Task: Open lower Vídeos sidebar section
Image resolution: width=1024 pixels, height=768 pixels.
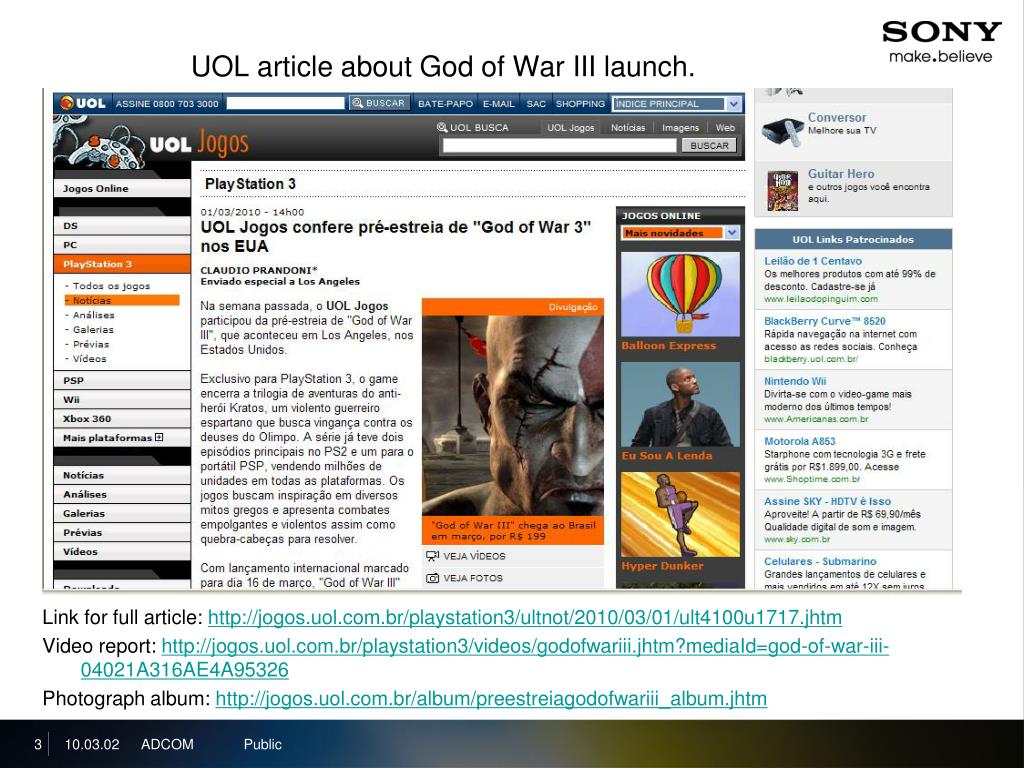Action: coord(122,551)
